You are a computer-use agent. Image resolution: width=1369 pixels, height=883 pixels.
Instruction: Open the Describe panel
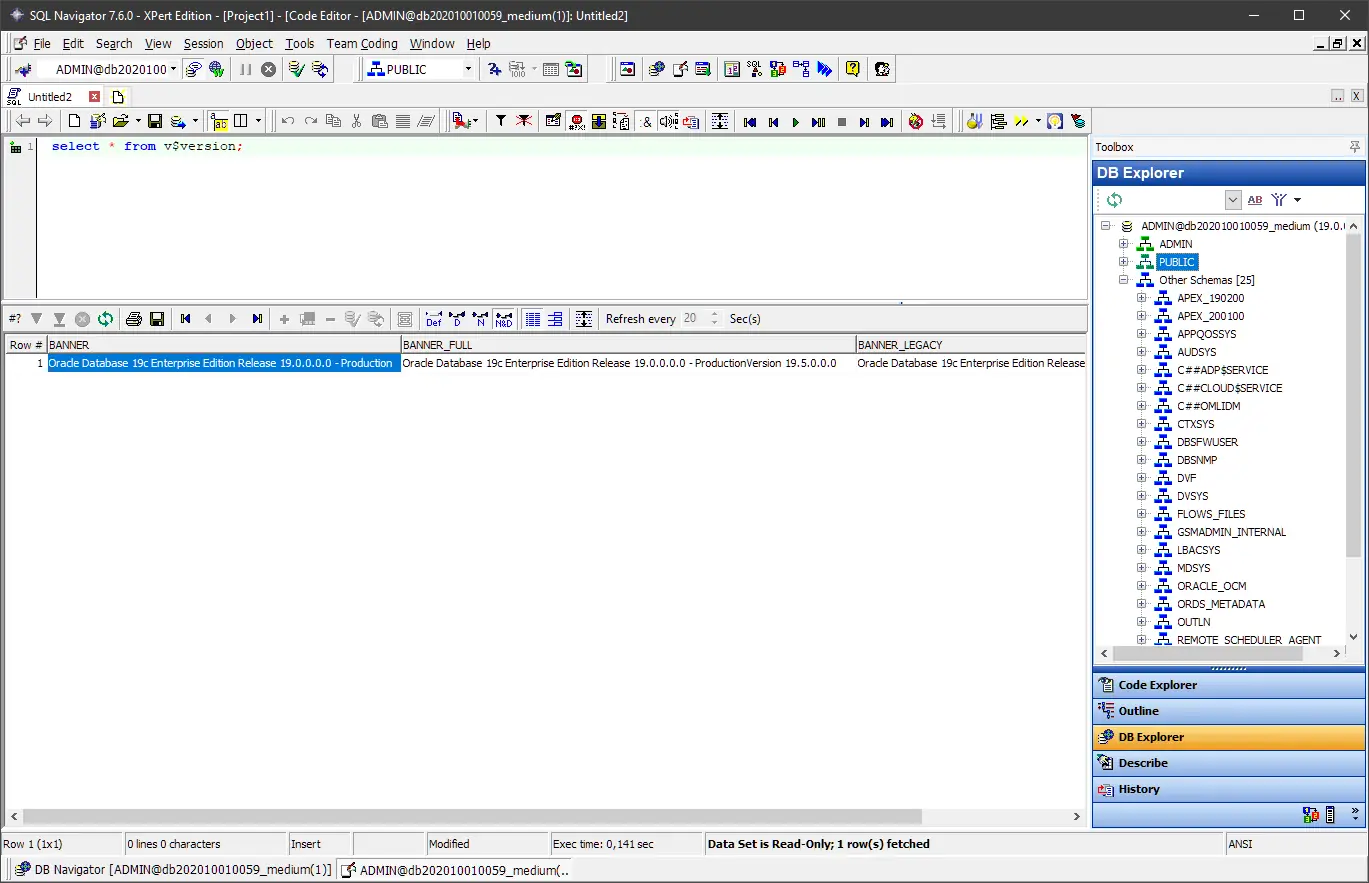point(1229,763)
